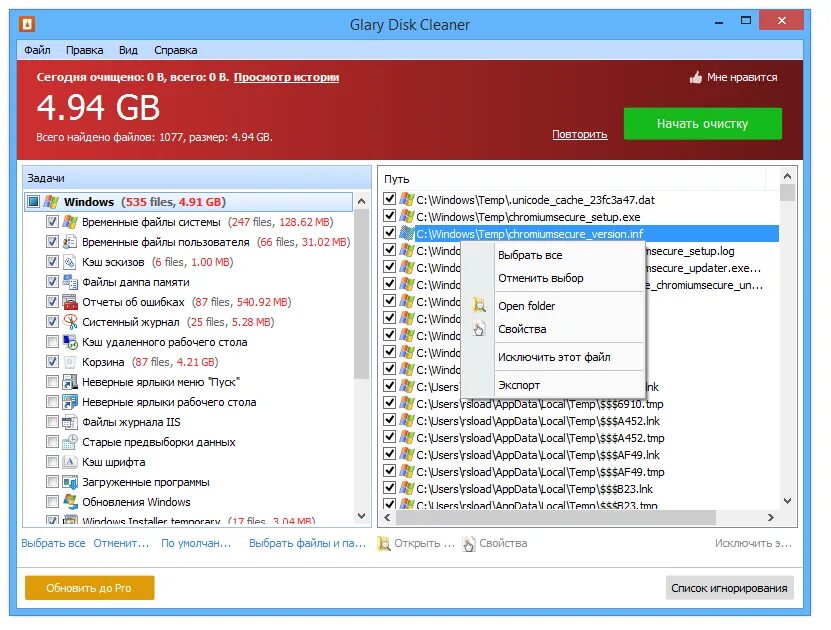Uncheck 'Отчеты об ошибках' checkbox
The height and width of the screenshot is (630, 831).
[52, 302]
